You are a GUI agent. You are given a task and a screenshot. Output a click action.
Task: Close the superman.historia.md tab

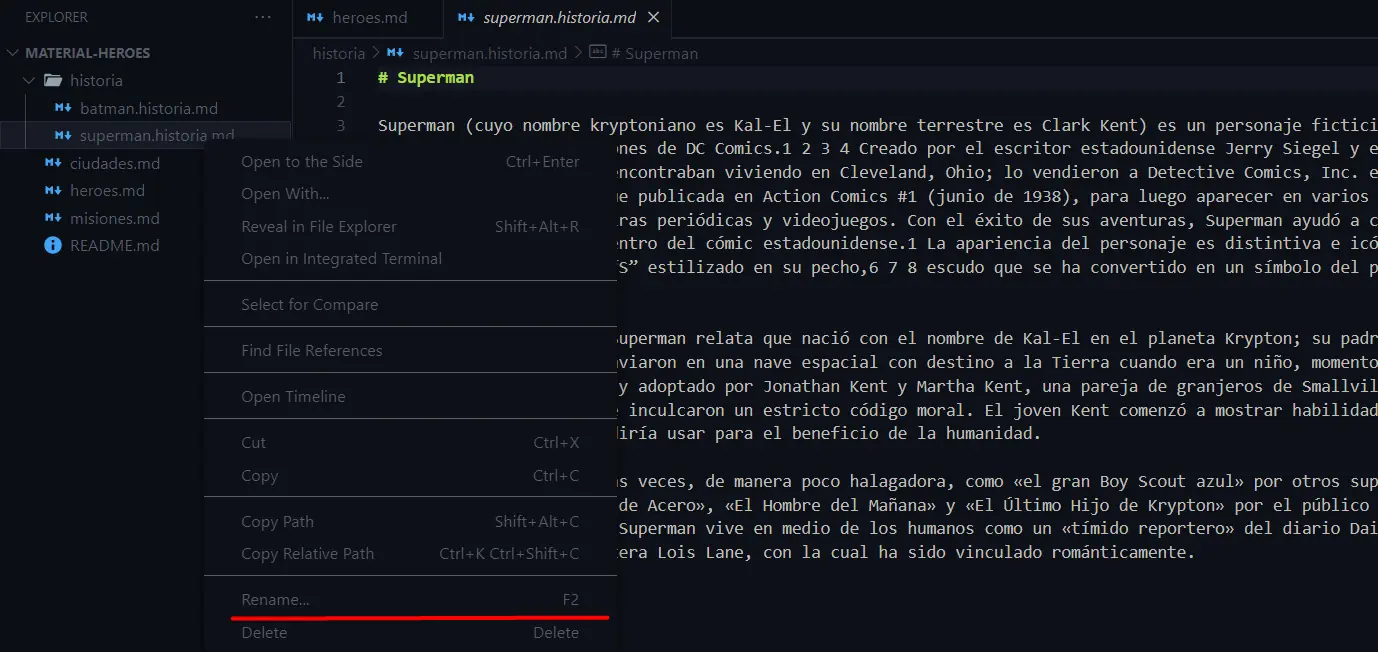click(654, 17)
